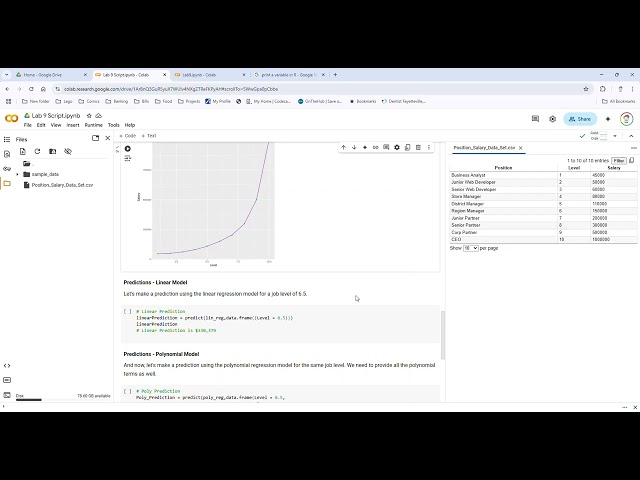Run the Linear Prediction code cell
Viewport: 640px width, 480px height.
(127, 311)
